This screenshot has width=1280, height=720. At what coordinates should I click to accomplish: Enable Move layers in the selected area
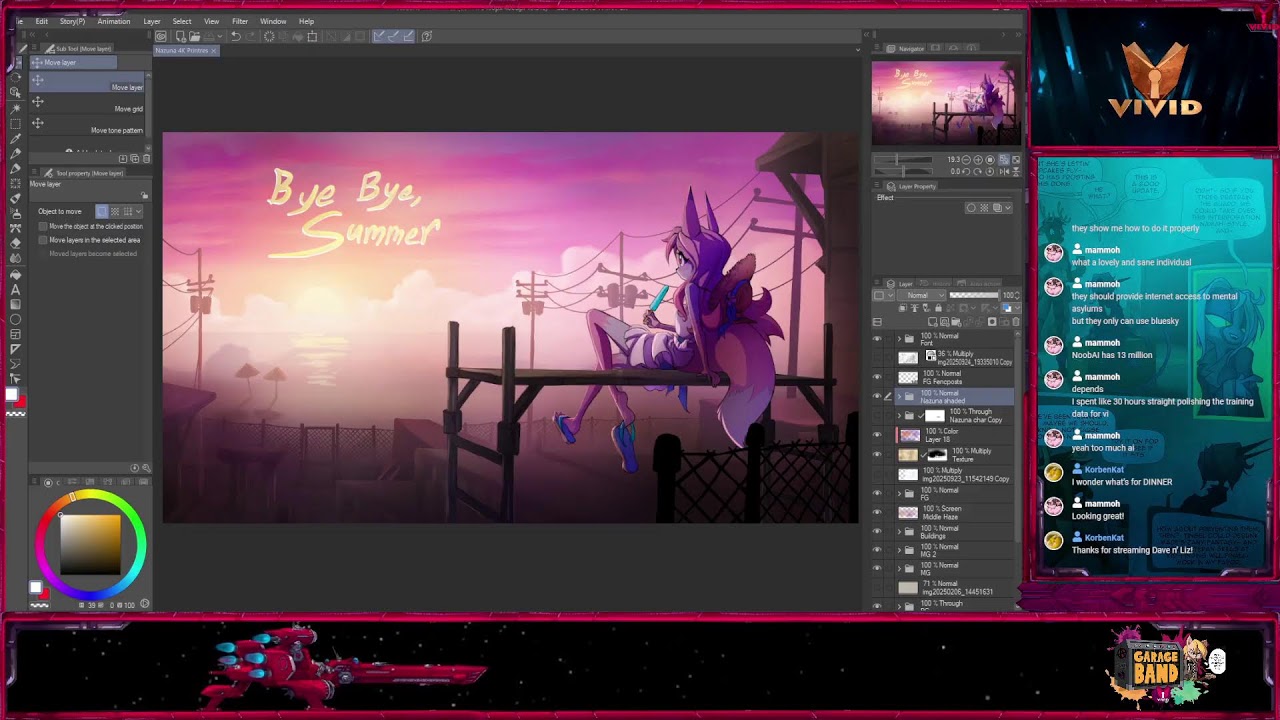pyautogui.click(x=43, y=240)
